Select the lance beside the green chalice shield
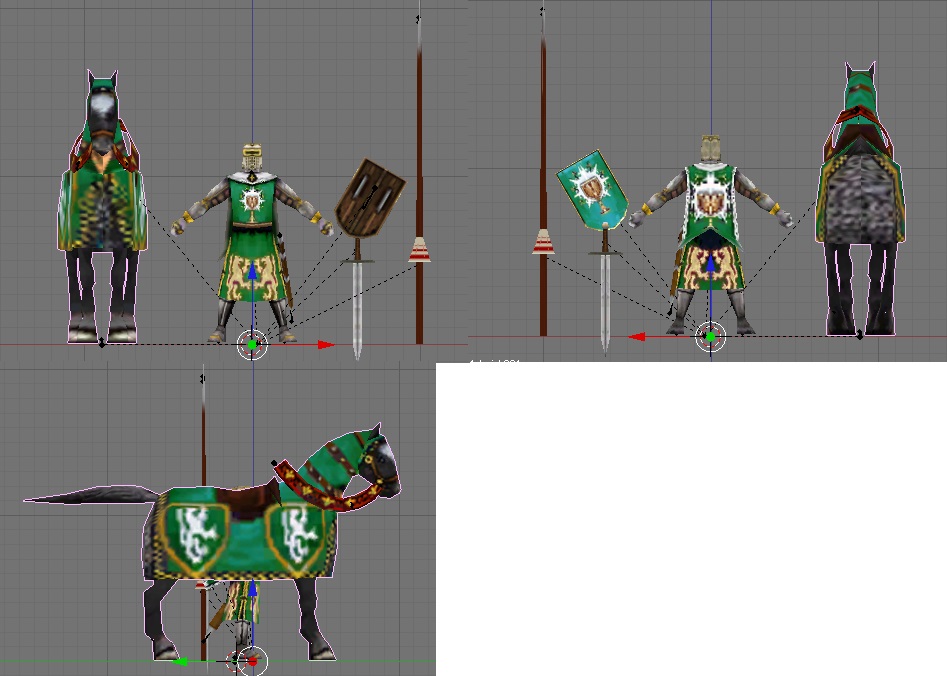The image size is (947, 676). [x=543, y=172]
